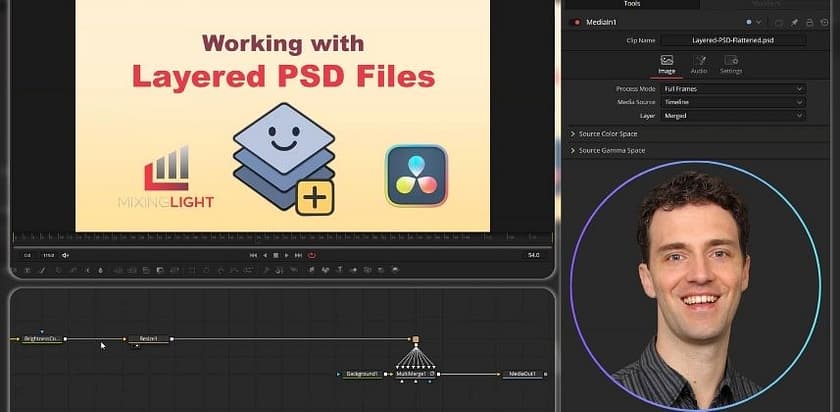The height and width of the screenshot is (412, 840).
Task: Click the time ruler below the viewer
Action: pos(282,237)
